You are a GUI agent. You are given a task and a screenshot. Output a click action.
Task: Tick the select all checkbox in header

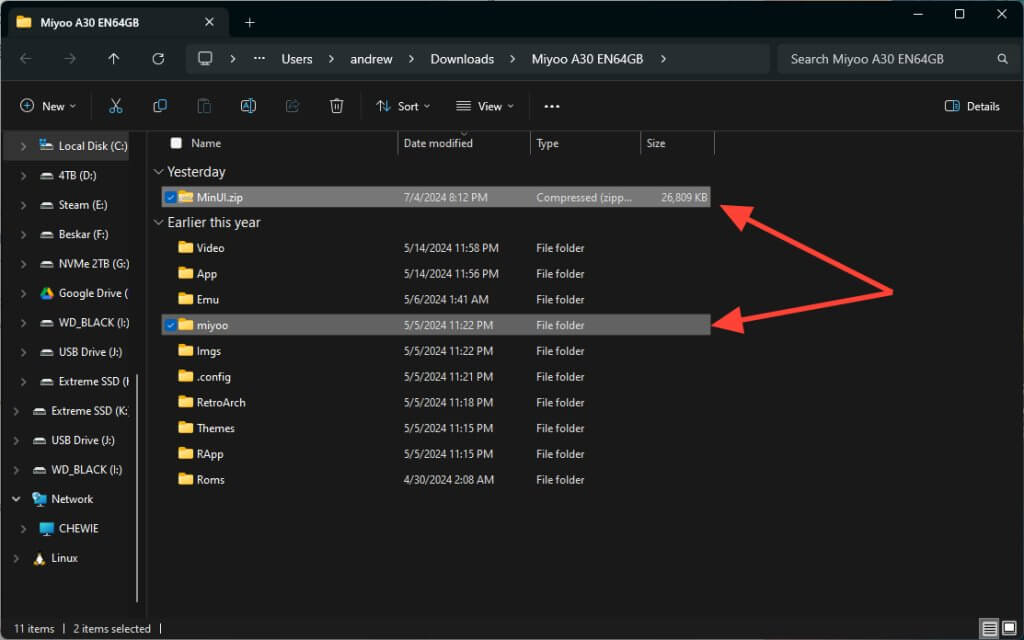176,143
